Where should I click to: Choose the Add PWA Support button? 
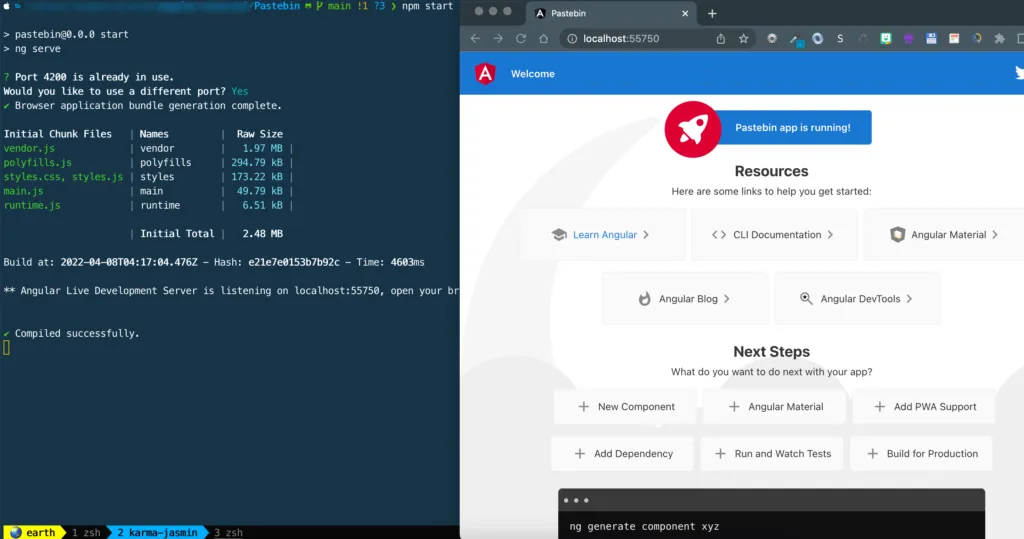(x=924, y=407)
